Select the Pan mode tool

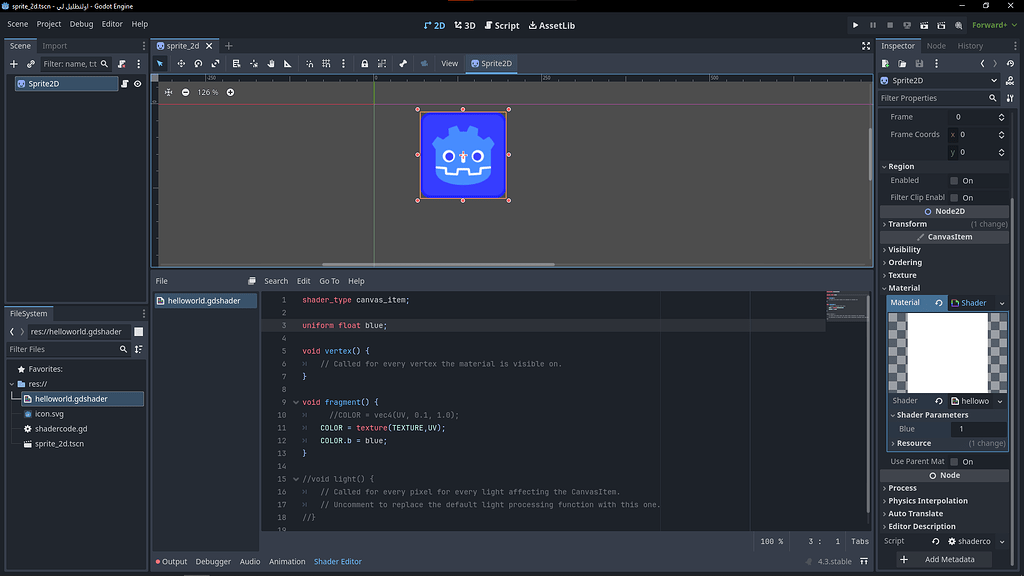270,62
